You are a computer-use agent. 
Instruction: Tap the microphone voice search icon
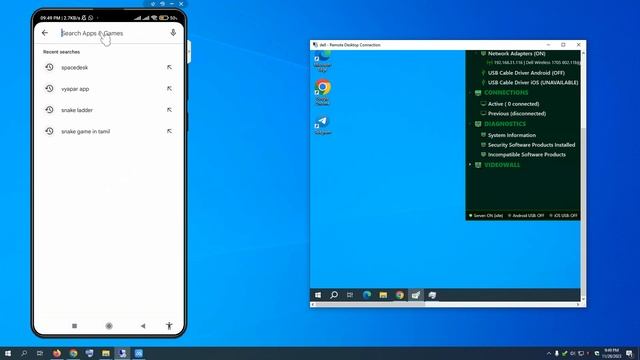click(173, 33)
